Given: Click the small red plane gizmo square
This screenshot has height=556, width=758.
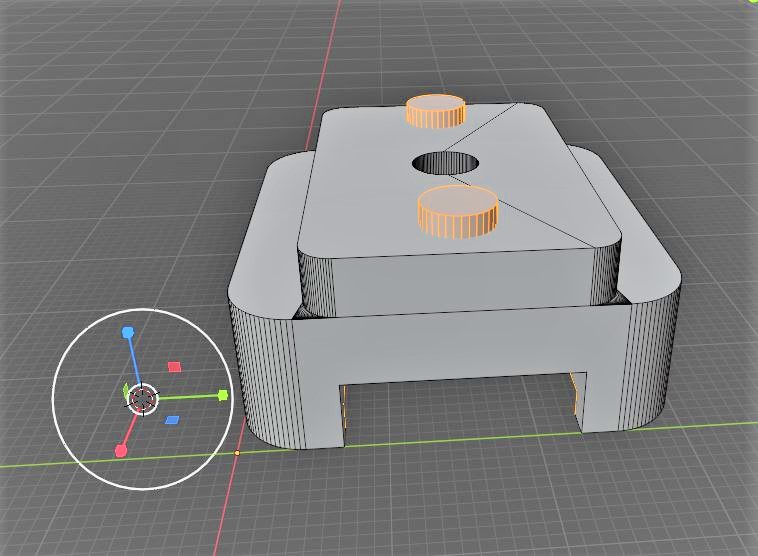Looking at the screenshot, I should pos(174,367).
